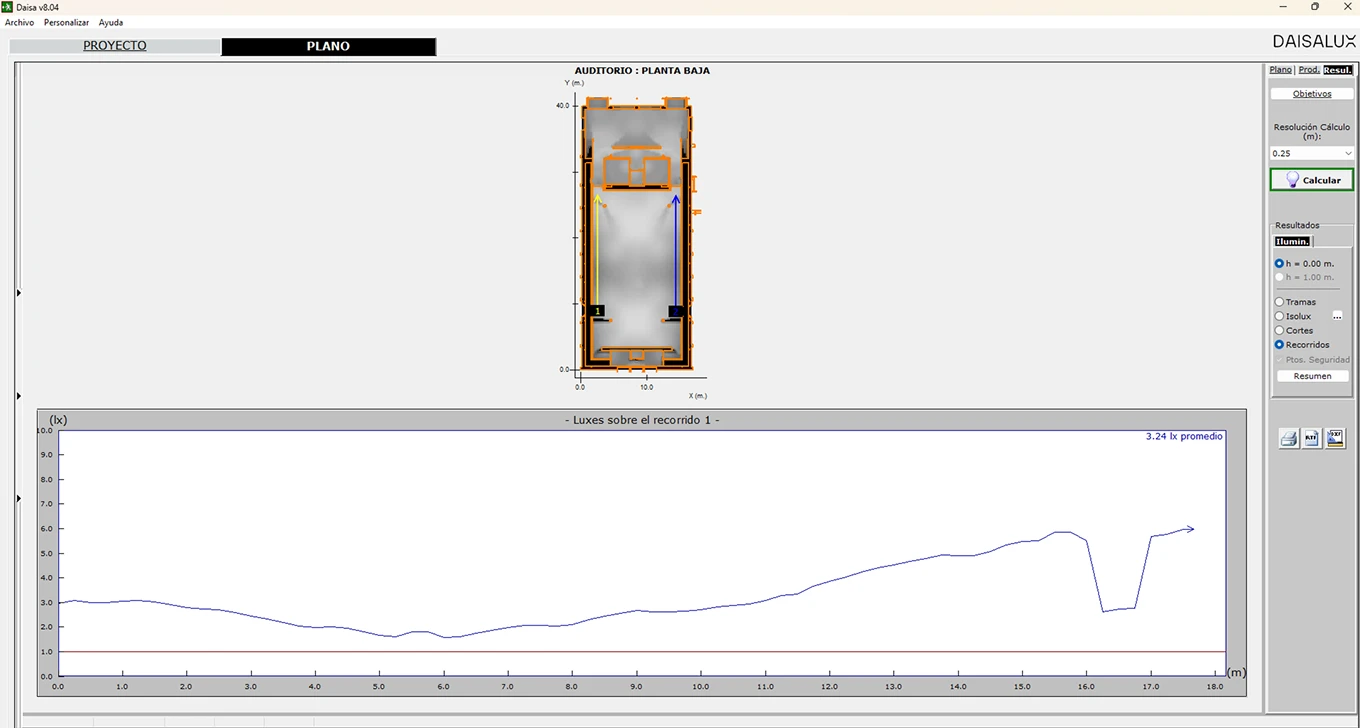Click the Isolux options ellipsis button
The height and width of the screenshot is (728, 1360).
(x=1337, y=316)
